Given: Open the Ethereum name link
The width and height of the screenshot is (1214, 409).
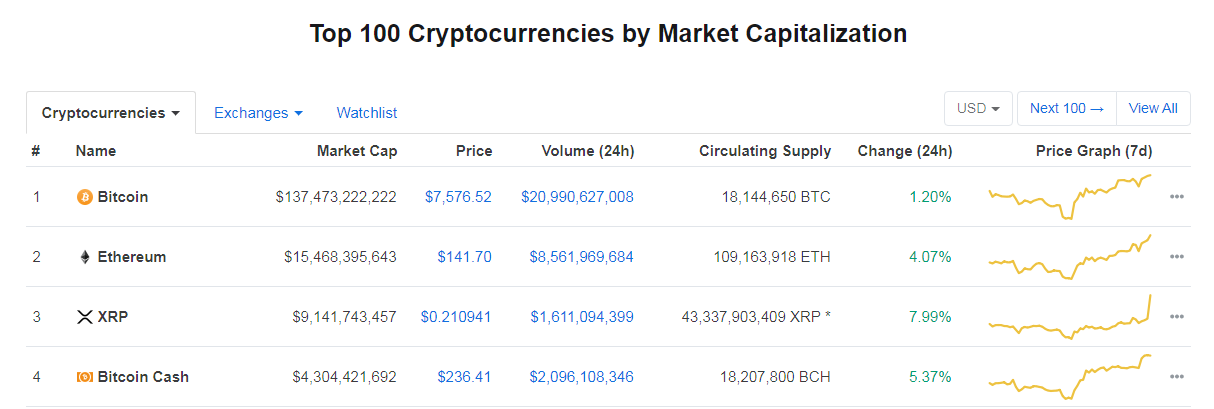Looking at the screenshot, I should point(132,257).
